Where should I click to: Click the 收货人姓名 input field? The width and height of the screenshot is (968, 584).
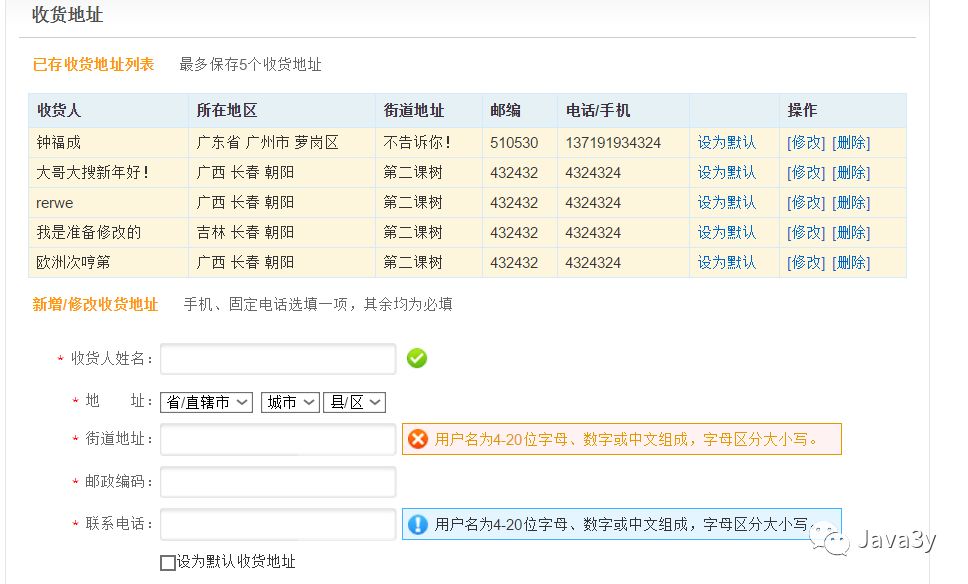278,359
